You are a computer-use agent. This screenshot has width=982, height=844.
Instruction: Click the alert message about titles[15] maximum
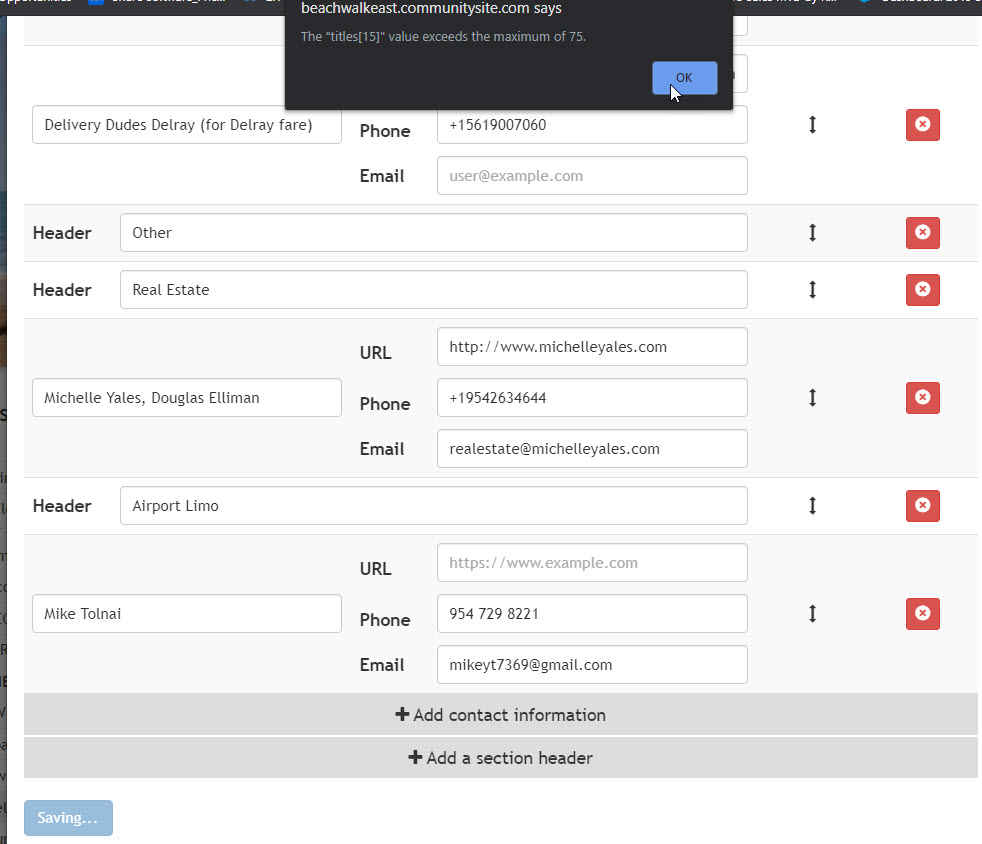(x=443, y=36)
